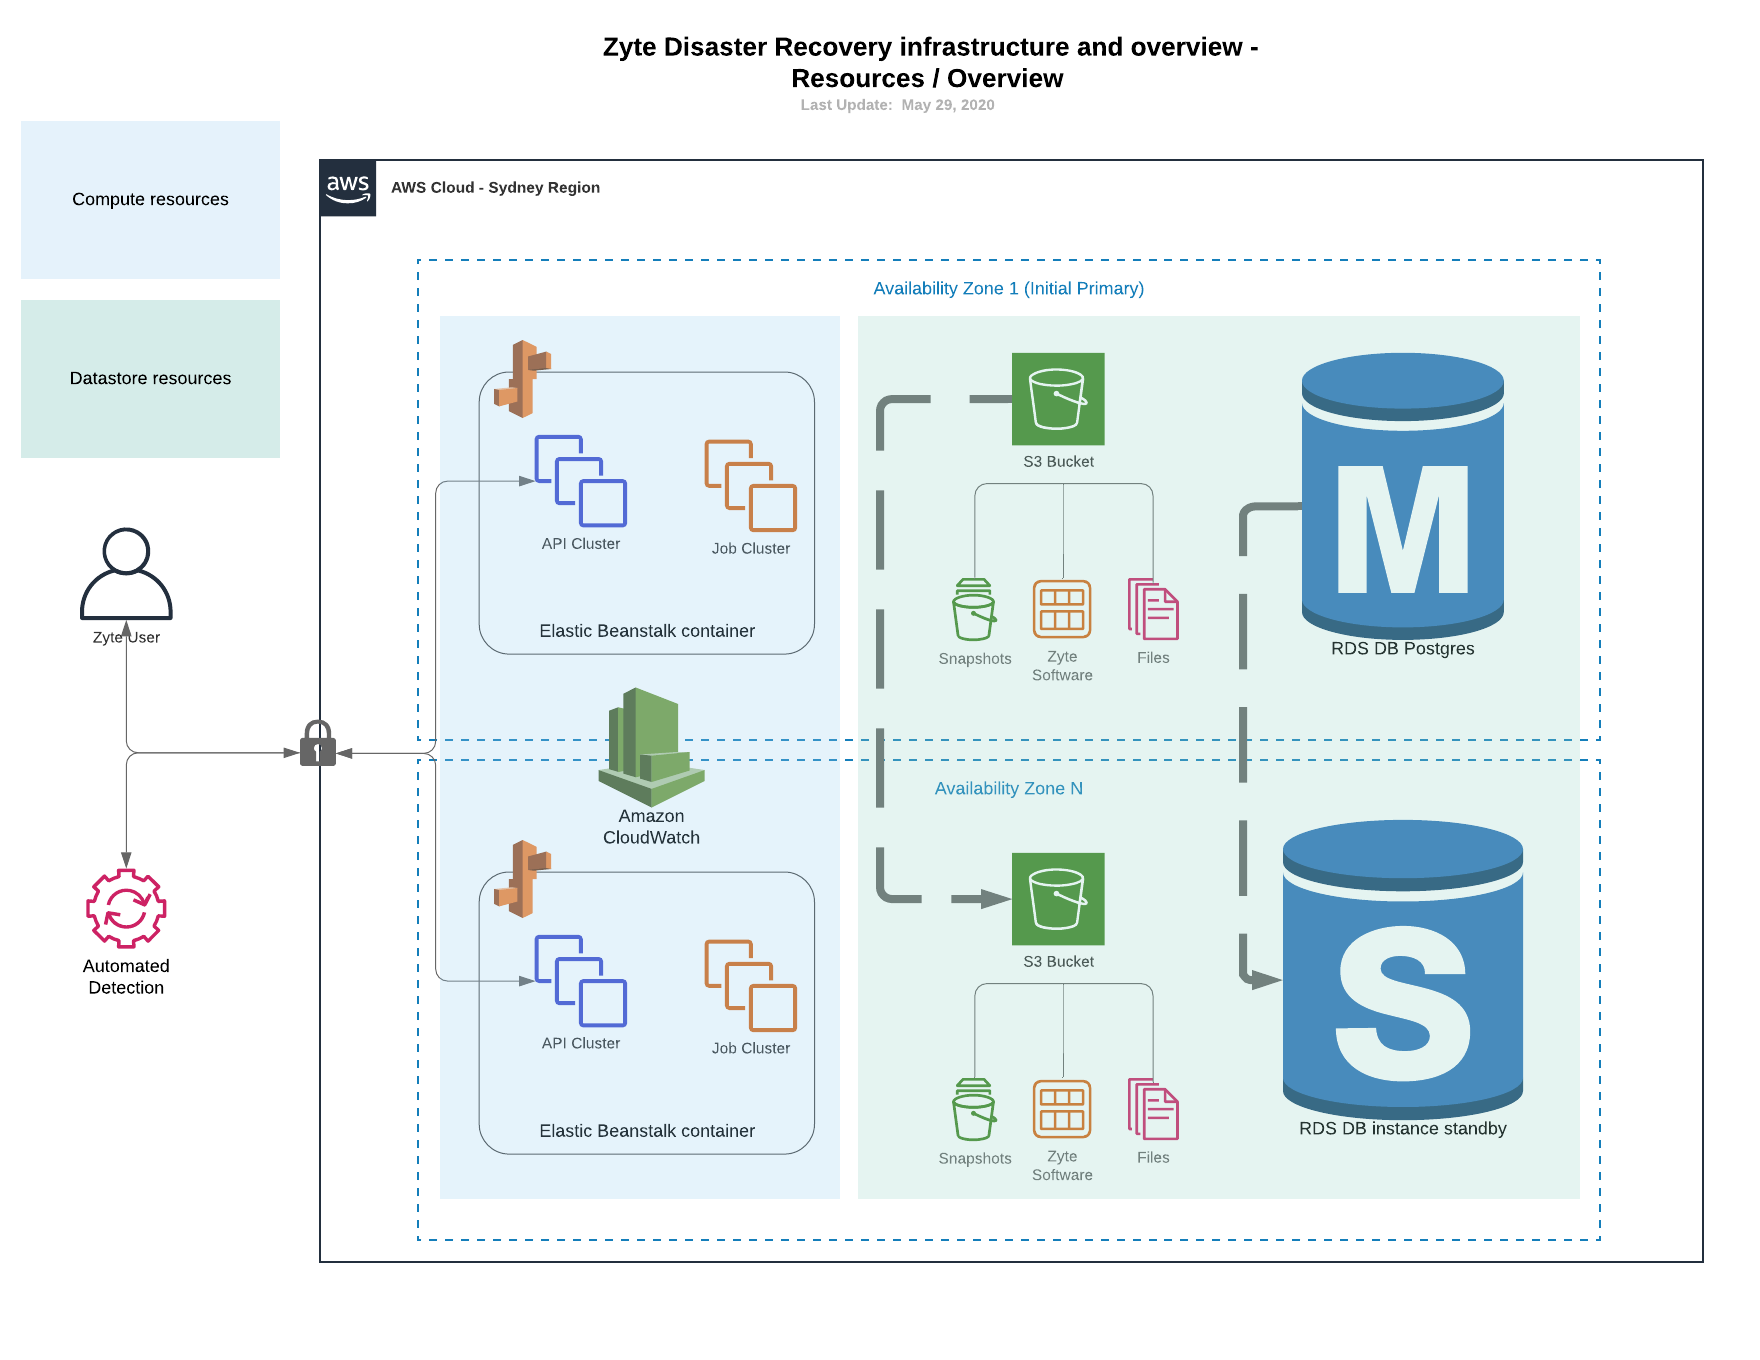Image resolution: width=1760 pixels, height=1360 pixels.
Task: Click the Amazon CloudWatch icon
Action: 650,745
